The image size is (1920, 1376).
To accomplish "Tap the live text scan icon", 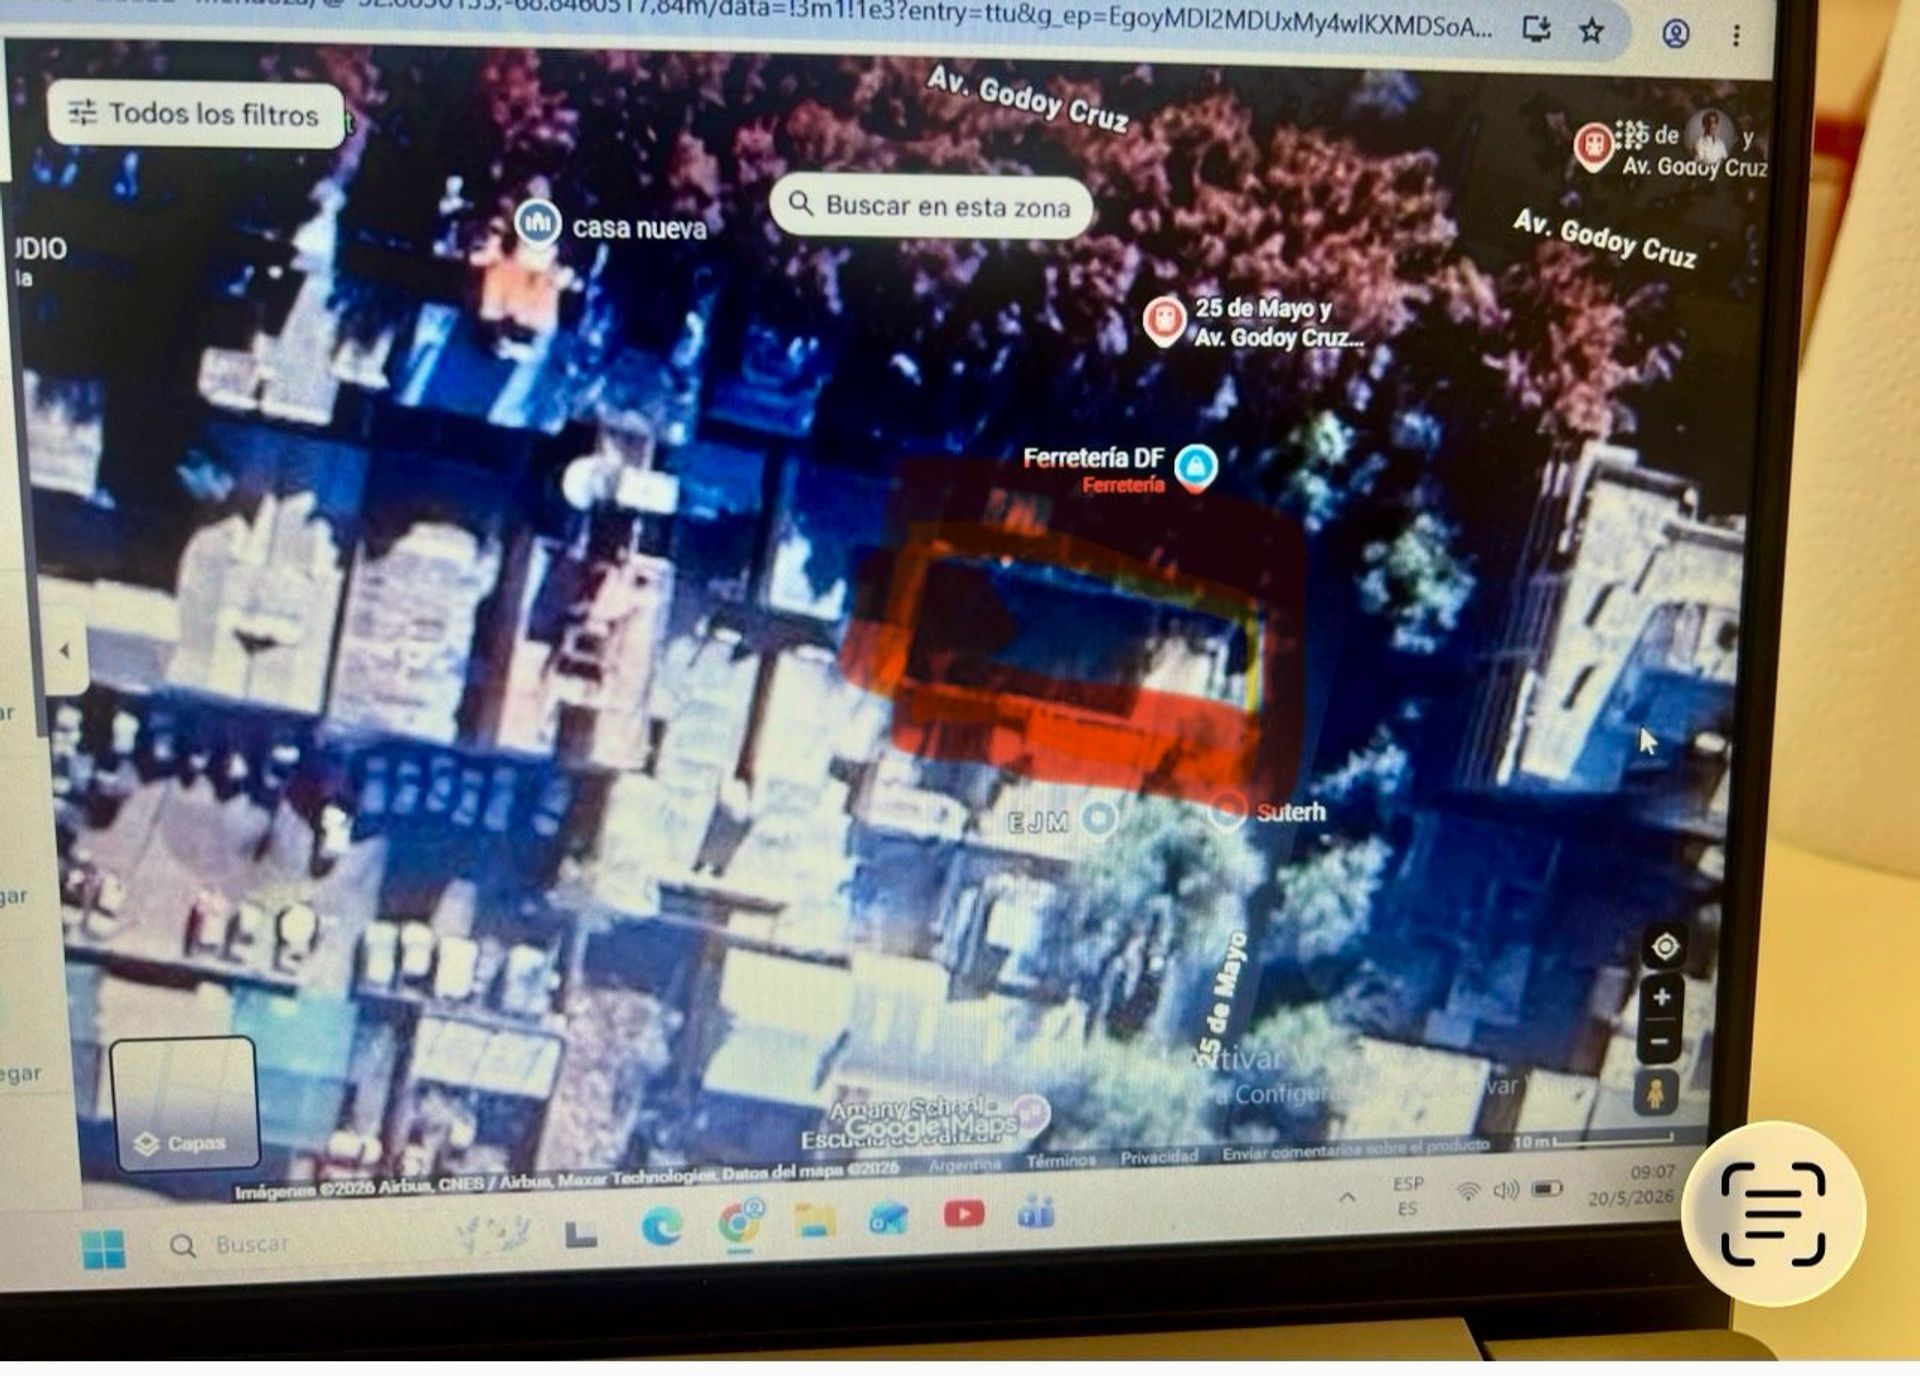I will coord(1773,1213).
